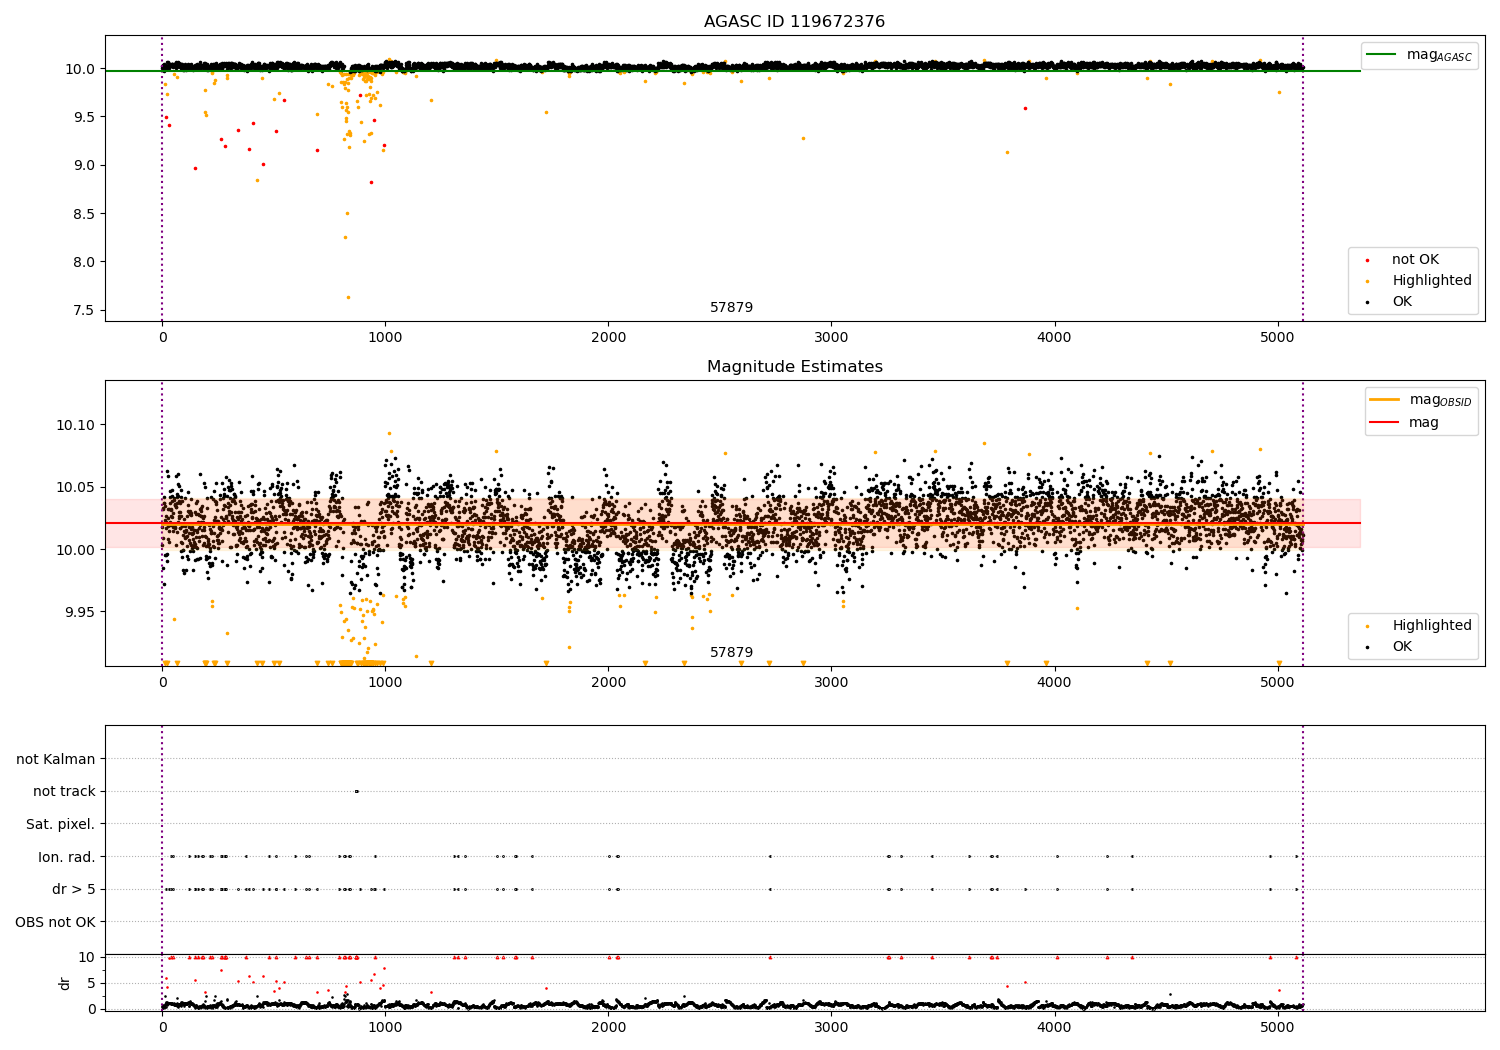Screen dimensions: 1500x1050
Task: Click the 'Sat. pixel.' axis label
Action: 61,824
